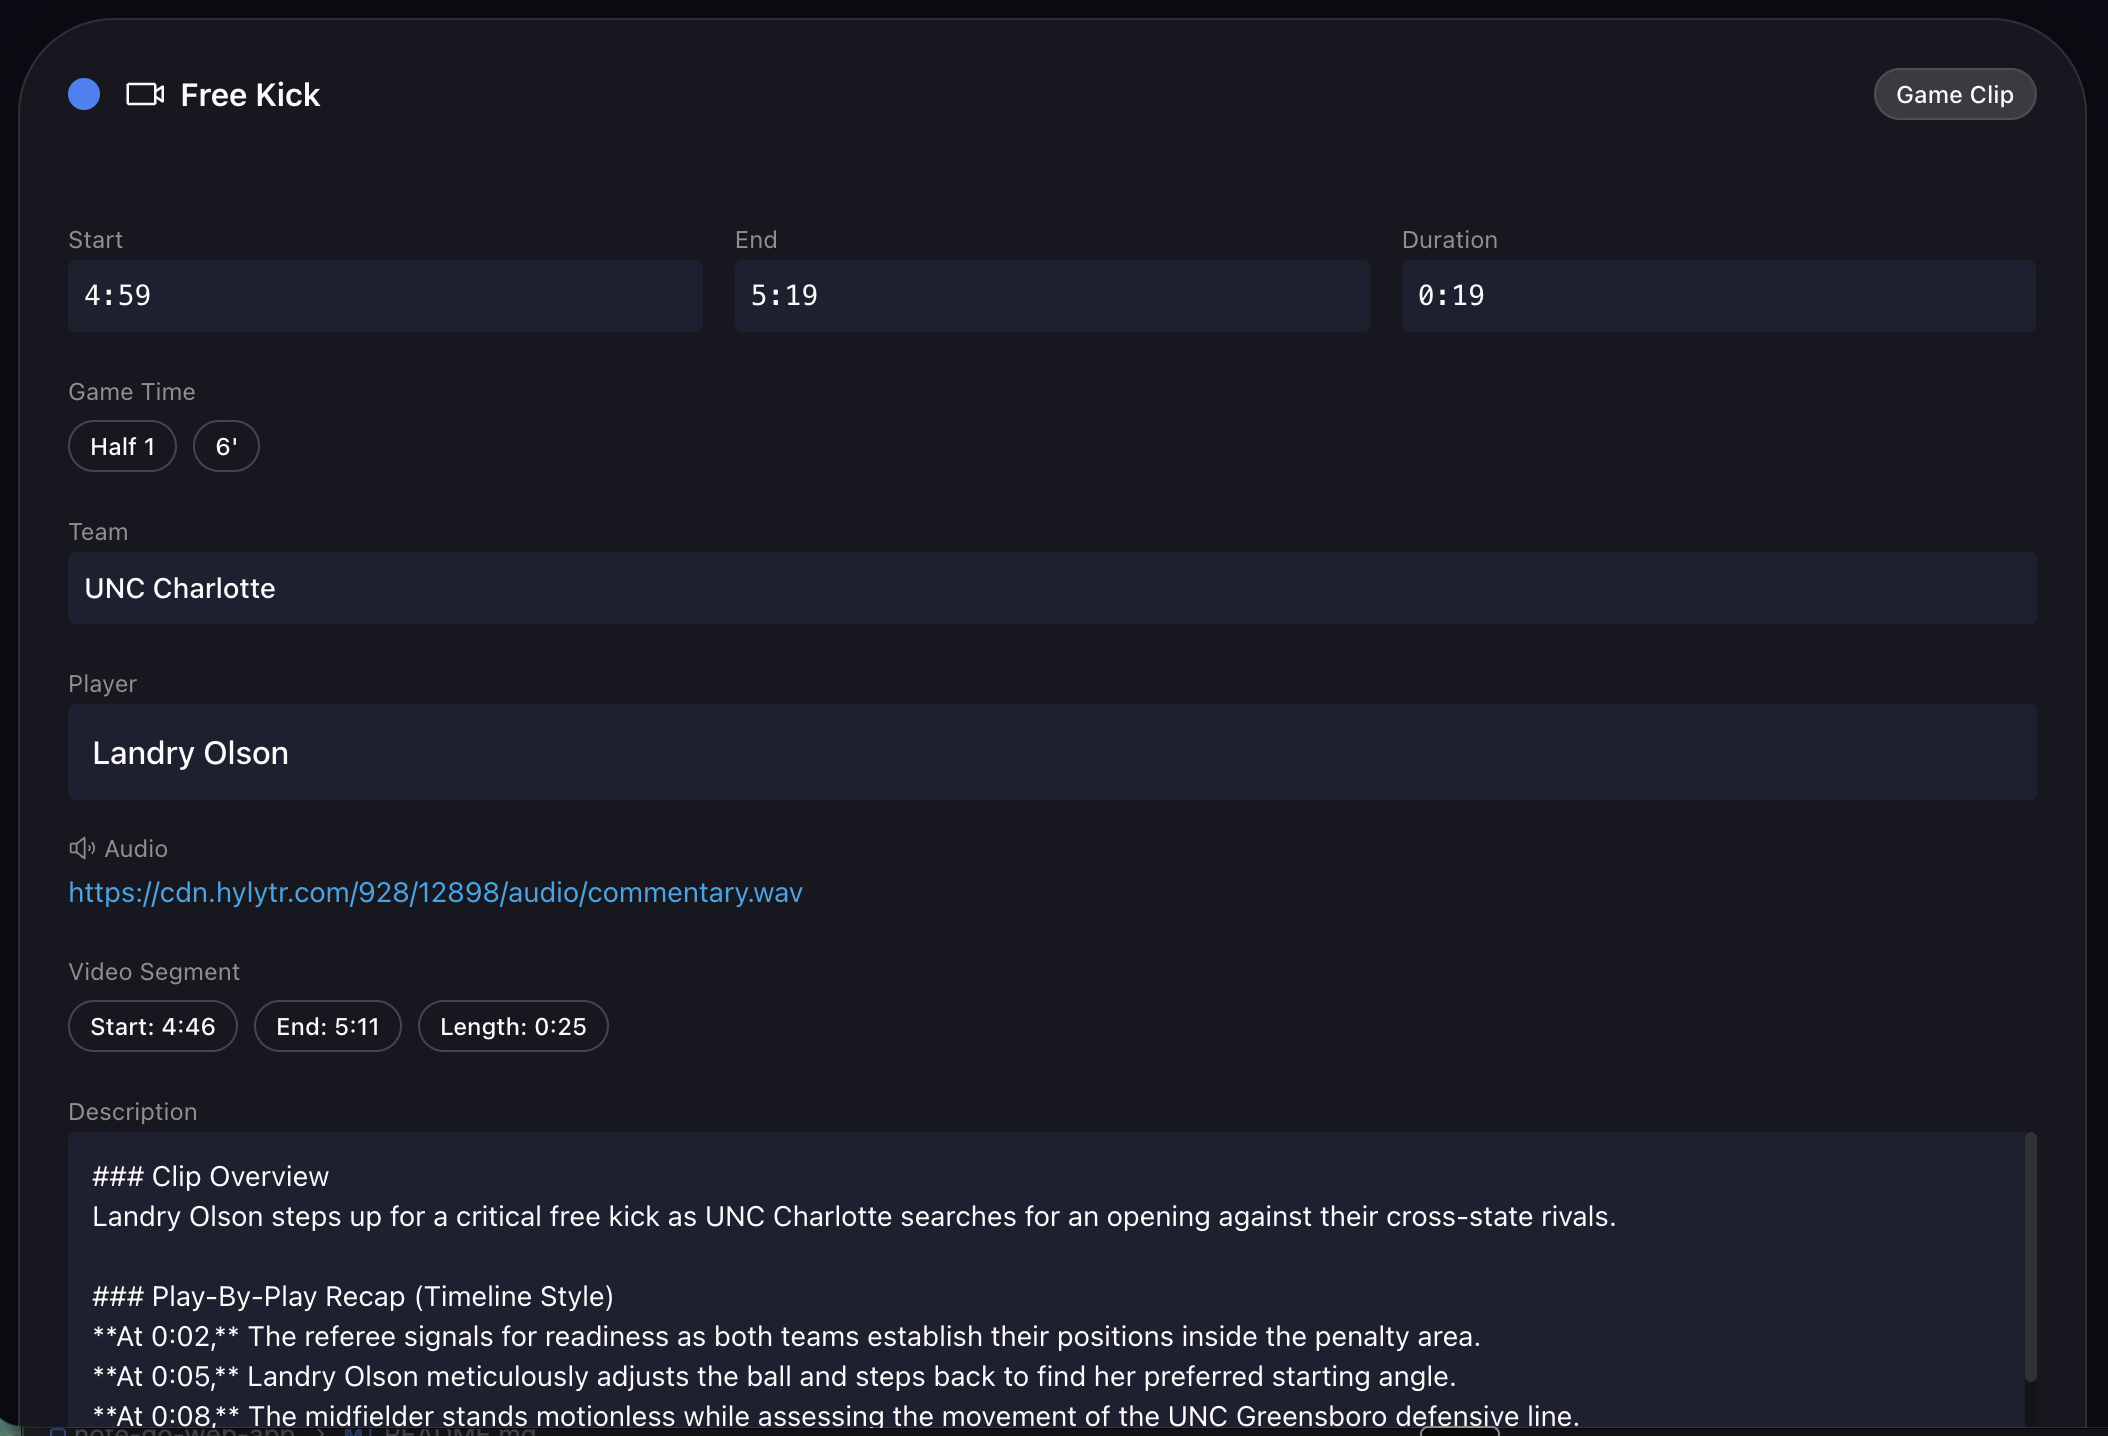Click the End time field showing 5:19
The width and height of the screenshot is (2108, 1436).
click(x=1051, y=296)
